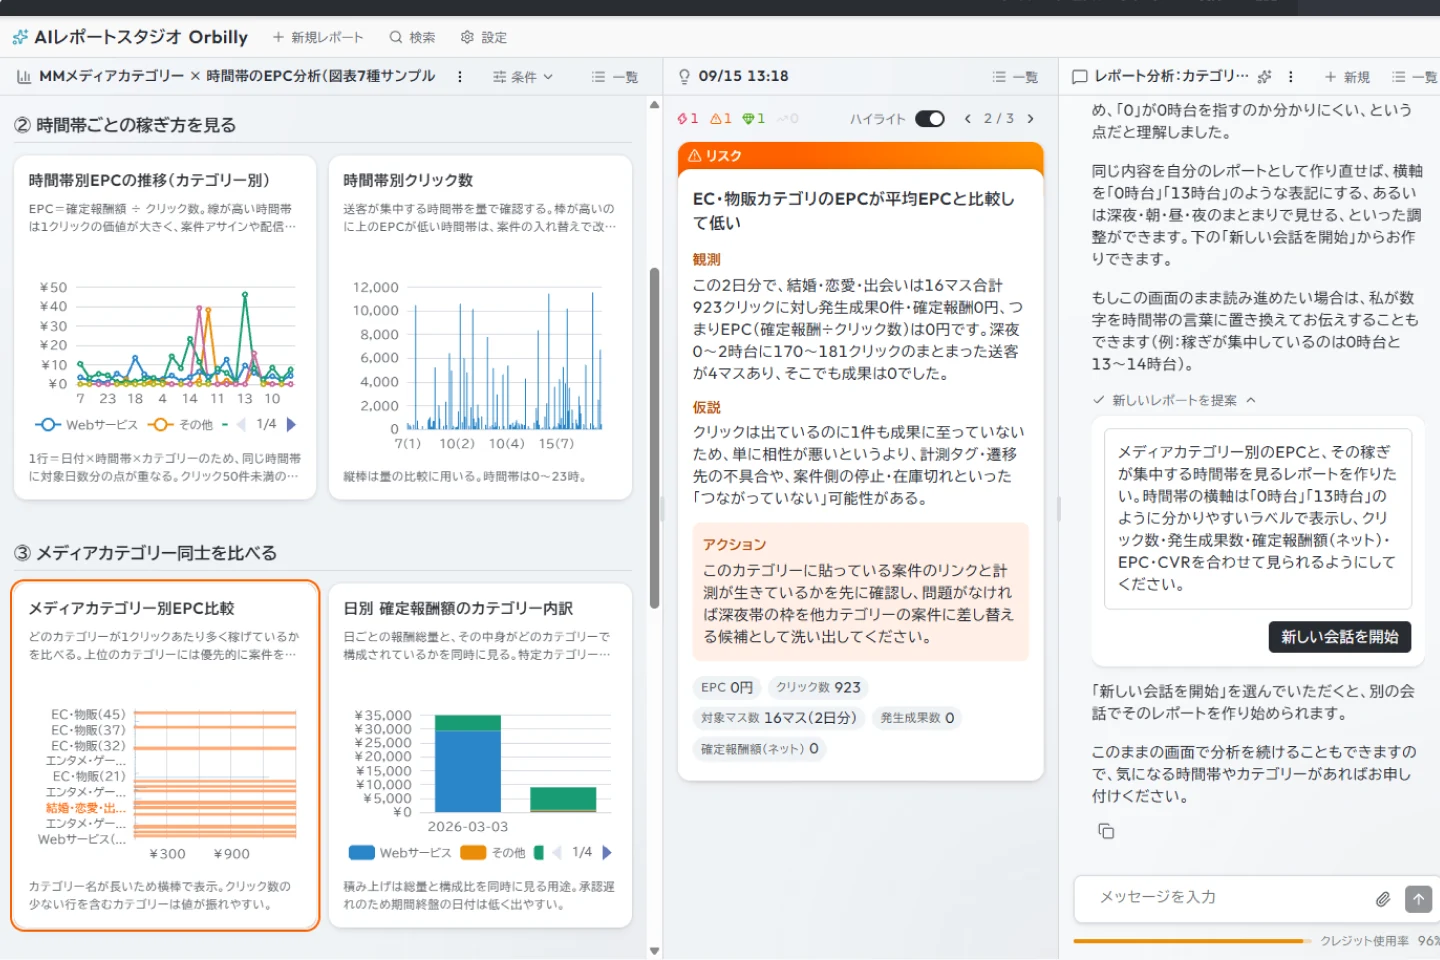Focus the メッセージを入力 message field
Screen dimensions: 1440x960
point(1232,898)
